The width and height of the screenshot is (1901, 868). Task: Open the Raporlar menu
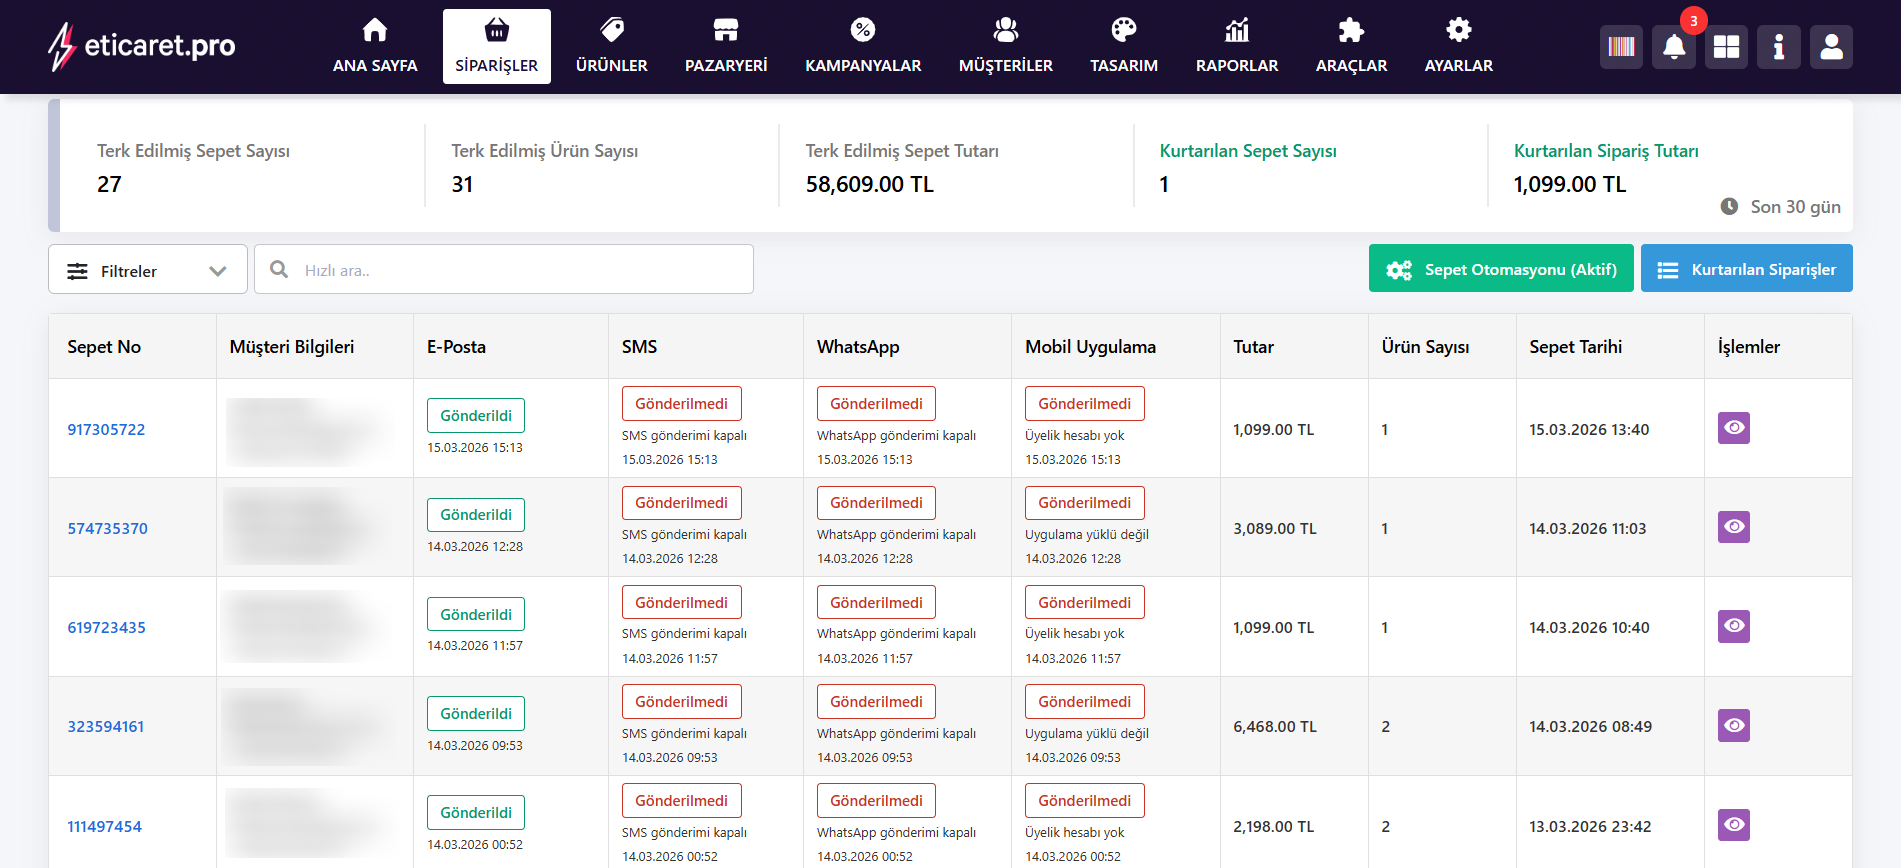1236,46
